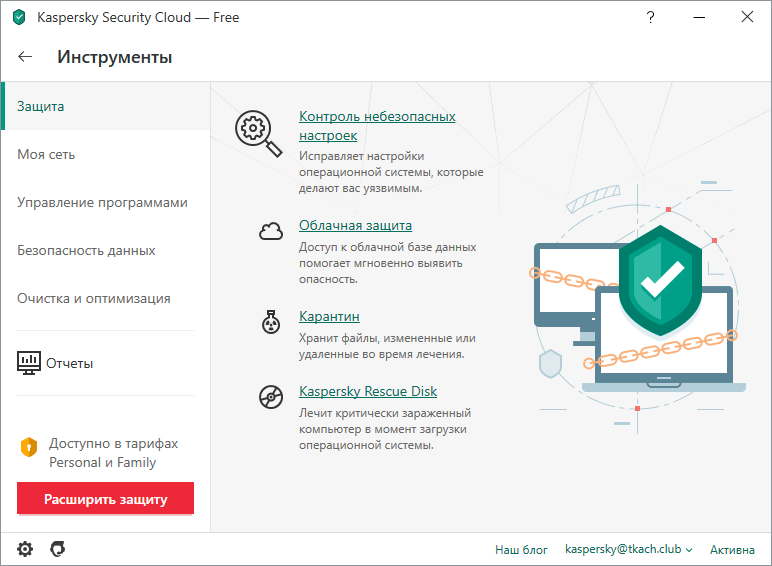Image resolution: width=772 pixels, height=566 pixels.
Task: Open Kaspersky Rescue Disk link
Action: click(368, 391)
